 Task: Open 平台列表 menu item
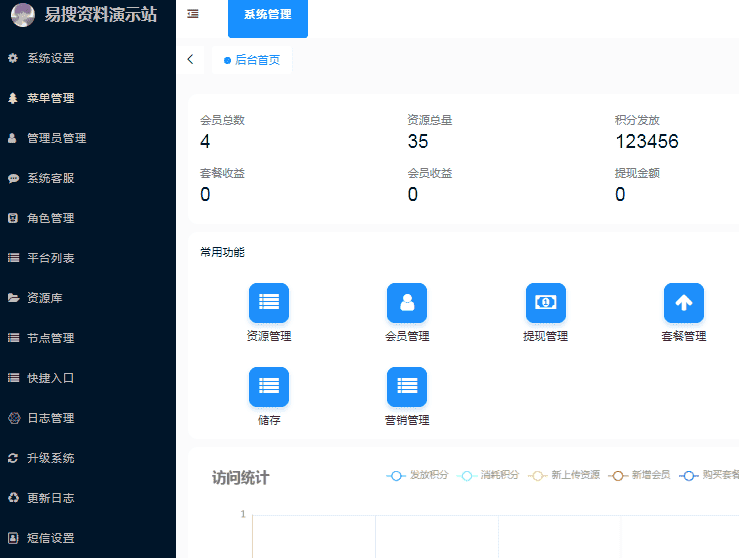50,258
